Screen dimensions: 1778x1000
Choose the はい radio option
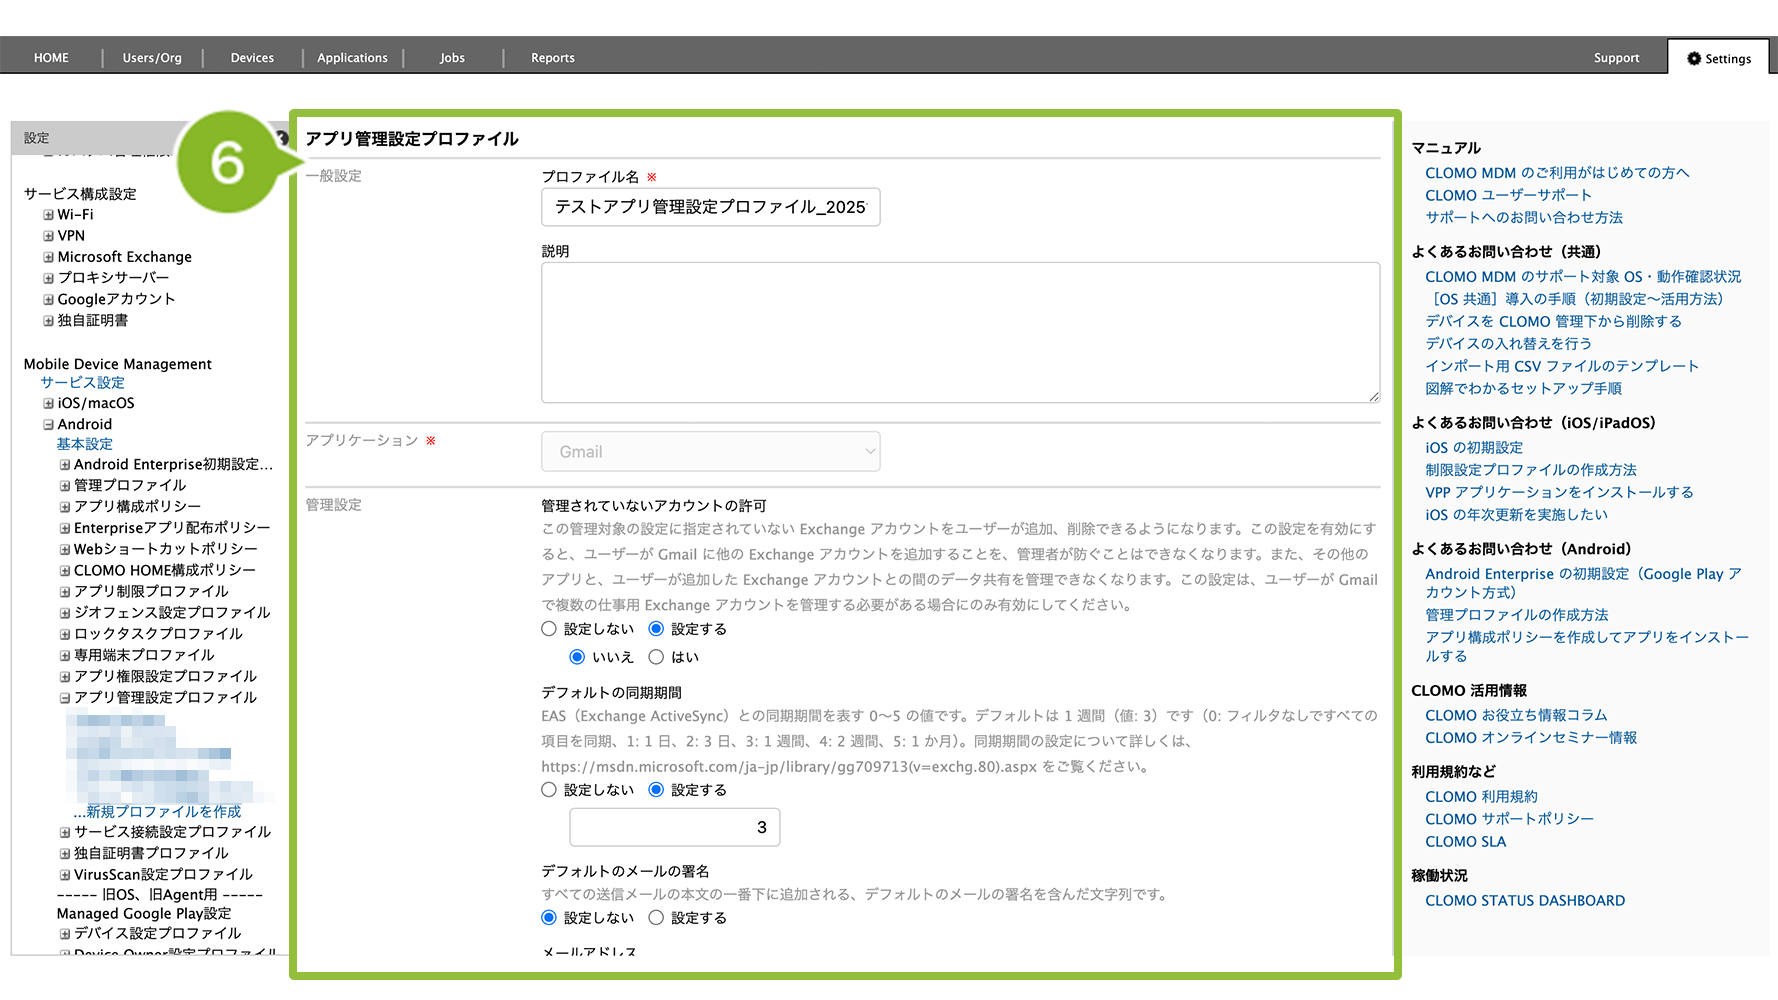(656, 657)
